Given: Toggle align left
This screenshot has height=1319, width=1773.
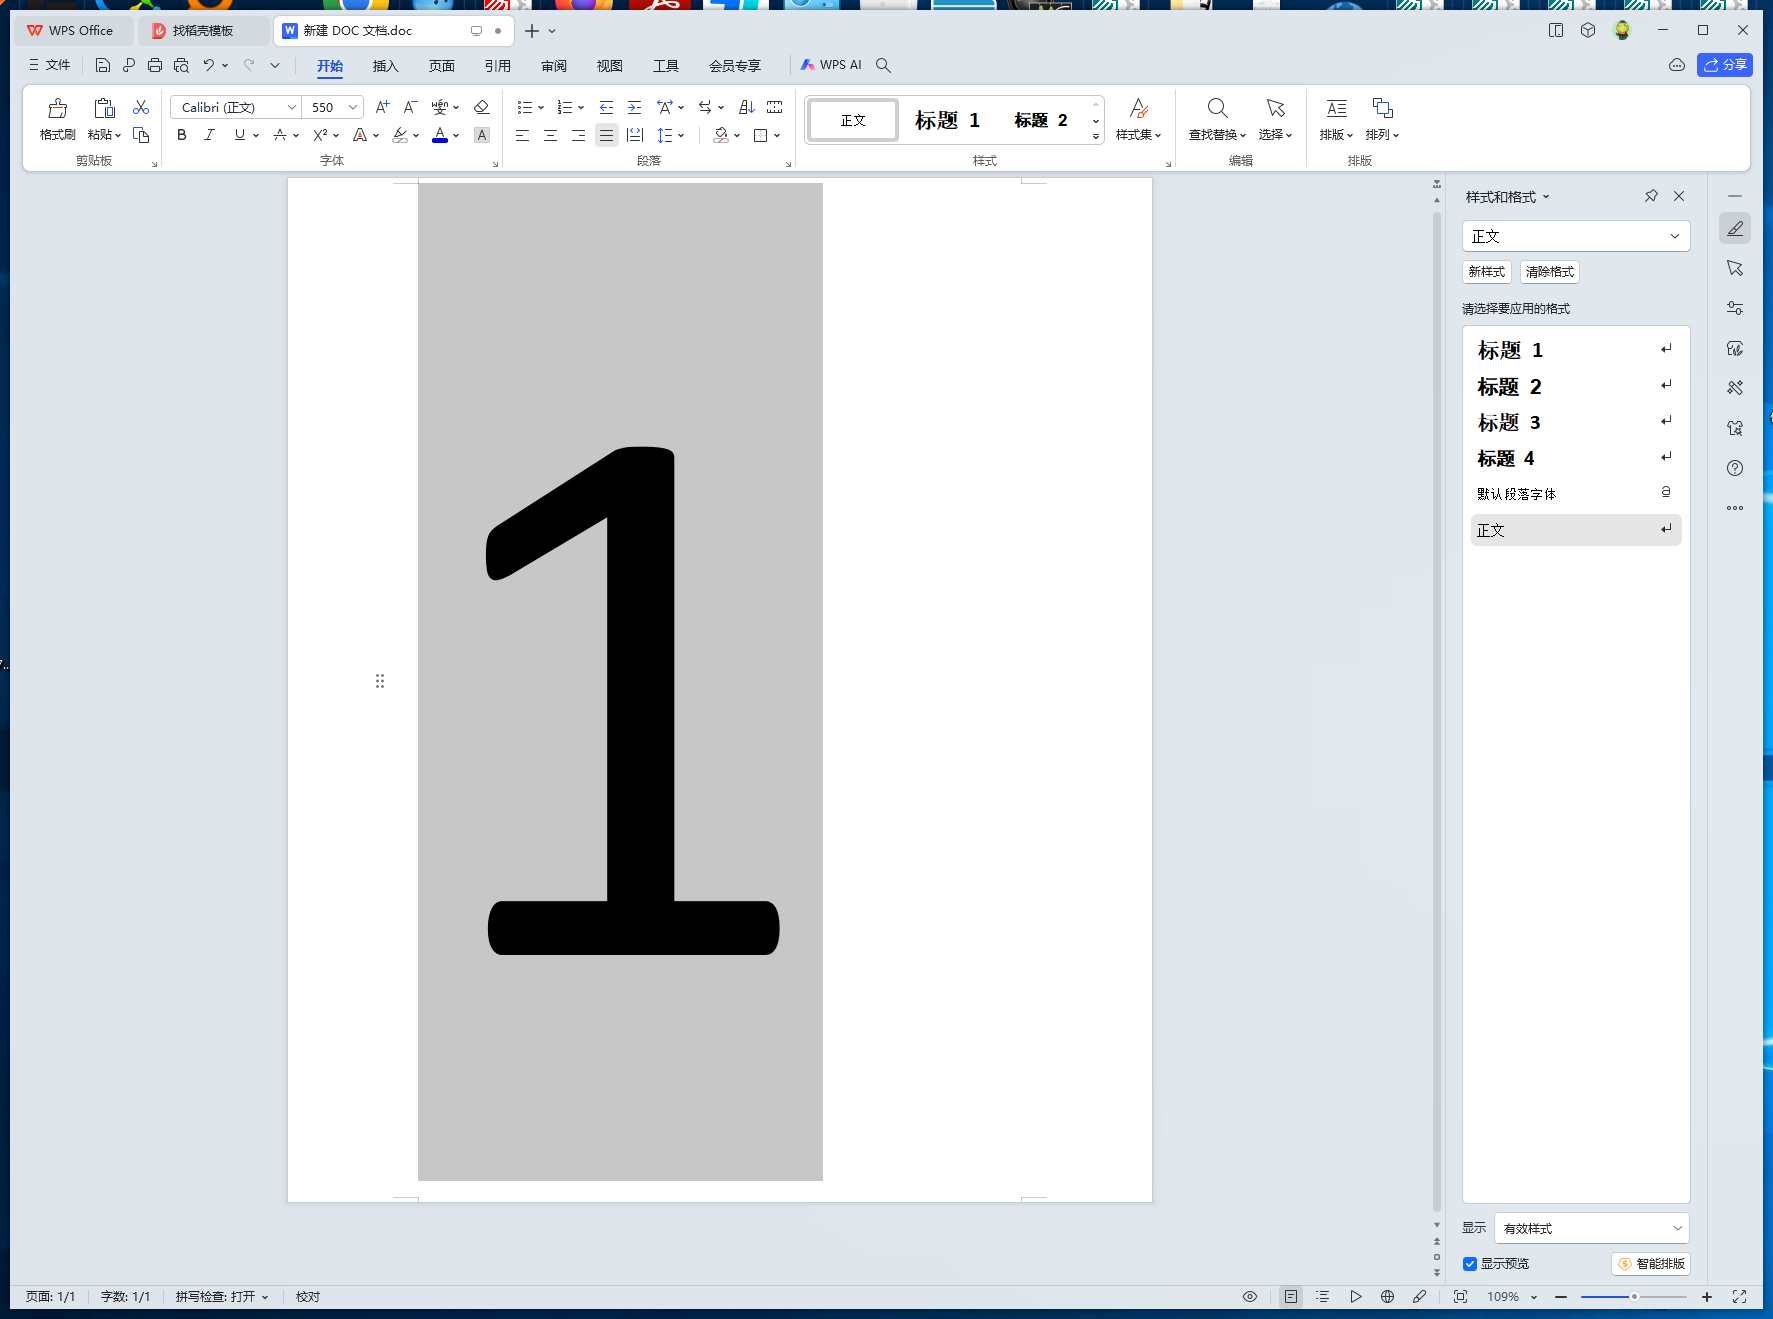Looking at the screenshot, I should [522, 135].
